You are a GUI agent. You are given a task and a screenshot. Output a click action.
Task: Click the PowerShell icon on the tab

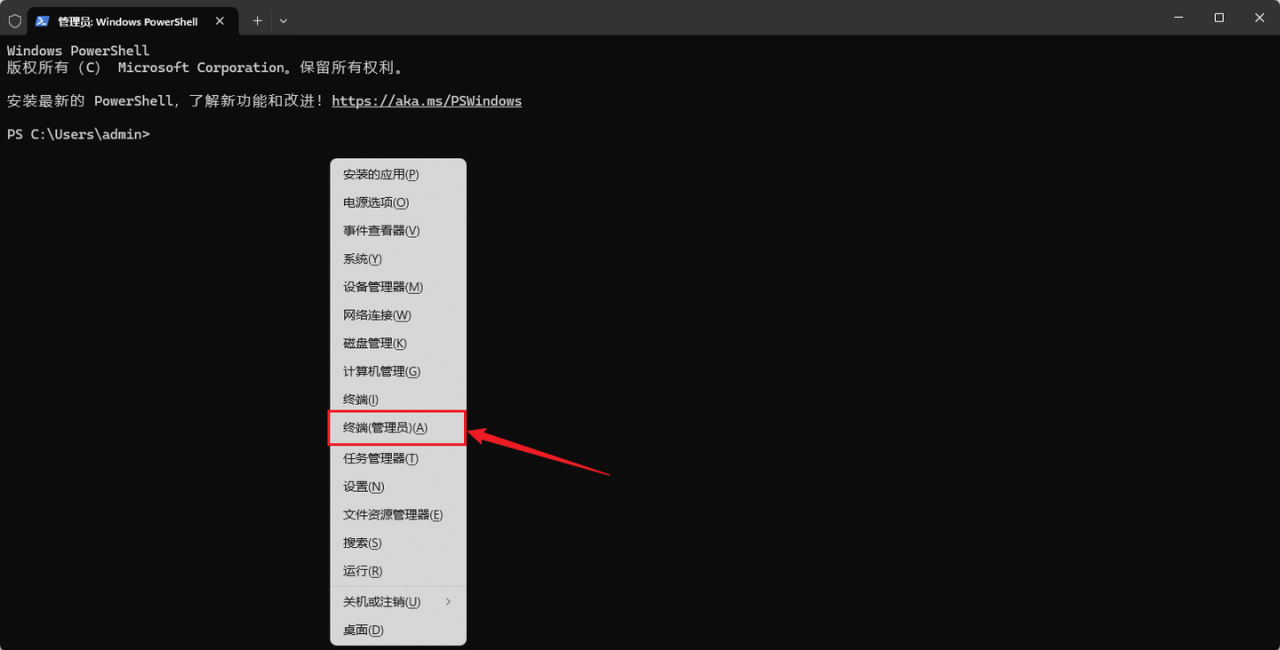pos(42,21)
